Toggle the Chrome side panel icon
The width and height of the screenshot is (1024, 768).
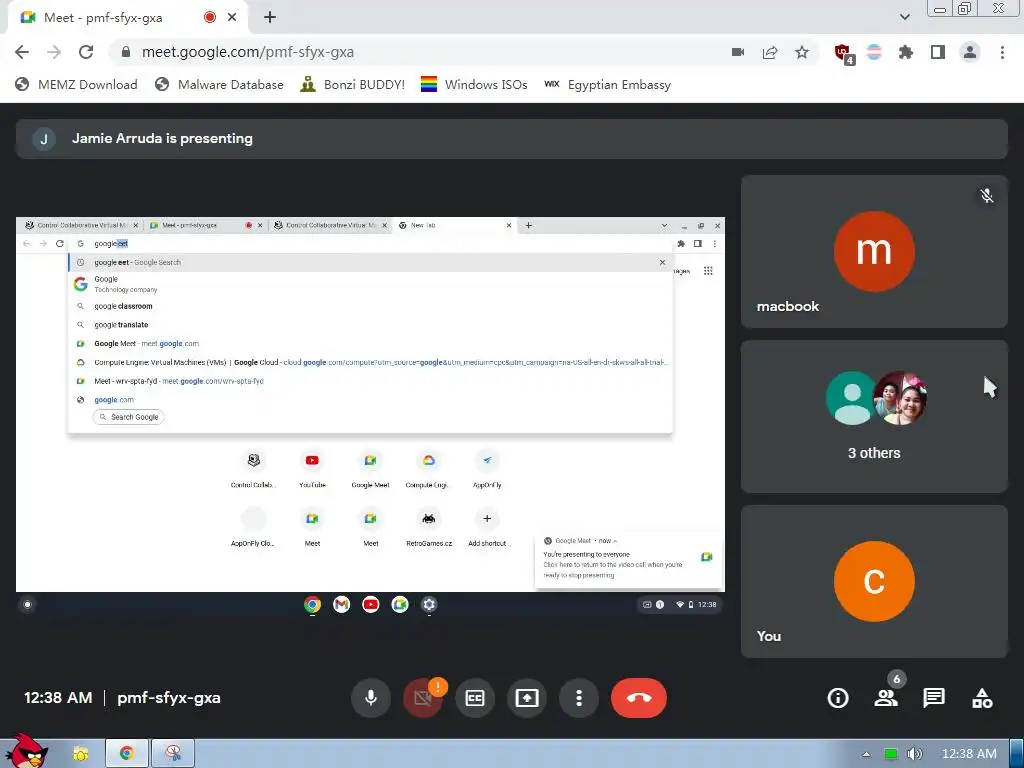click(938, 52)
